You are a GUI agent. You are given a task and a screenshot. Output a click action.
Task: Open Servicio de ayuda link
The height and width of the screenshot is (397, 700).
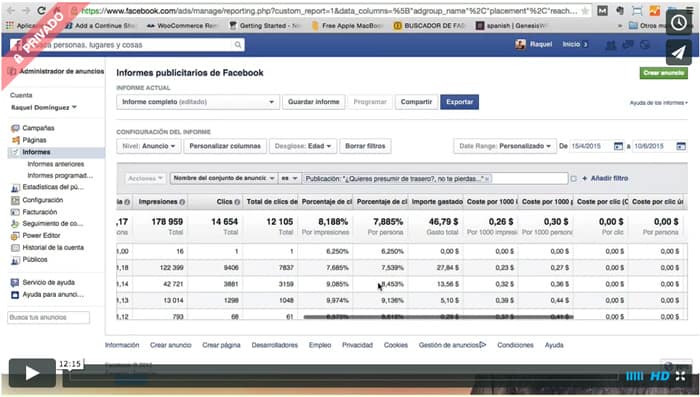(49, 283)
